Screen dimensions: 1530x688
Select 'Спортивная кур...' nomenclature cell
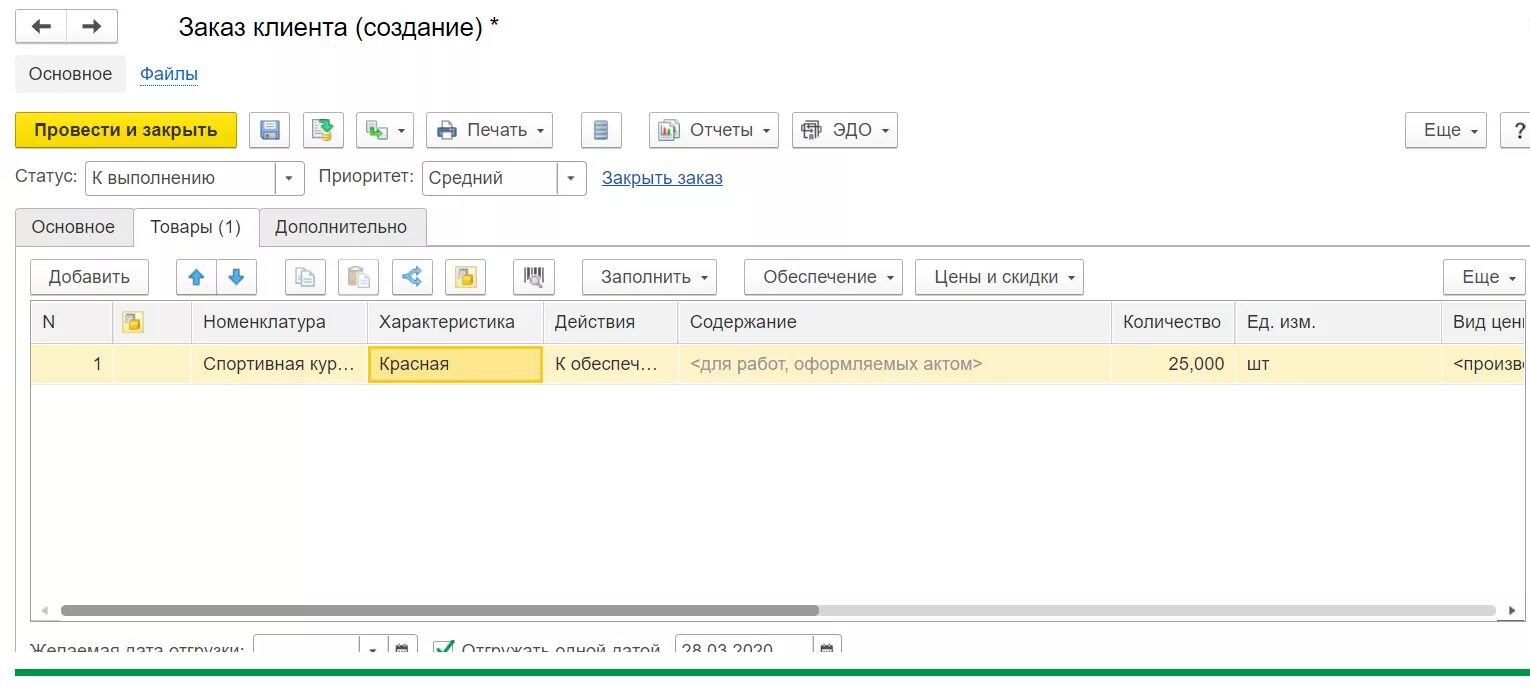(x=279, y=364)
